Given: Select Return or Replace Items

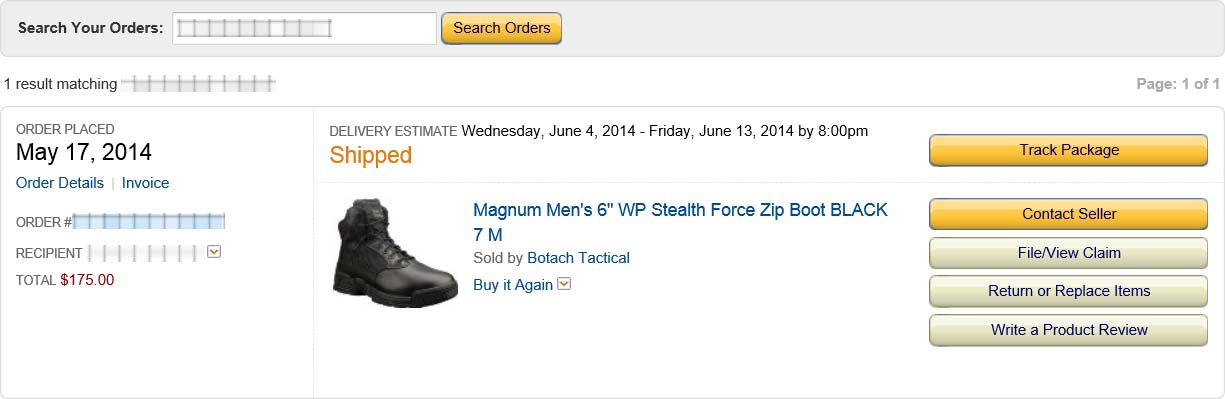Looking at the screenshot, I should pos(1069,291).
